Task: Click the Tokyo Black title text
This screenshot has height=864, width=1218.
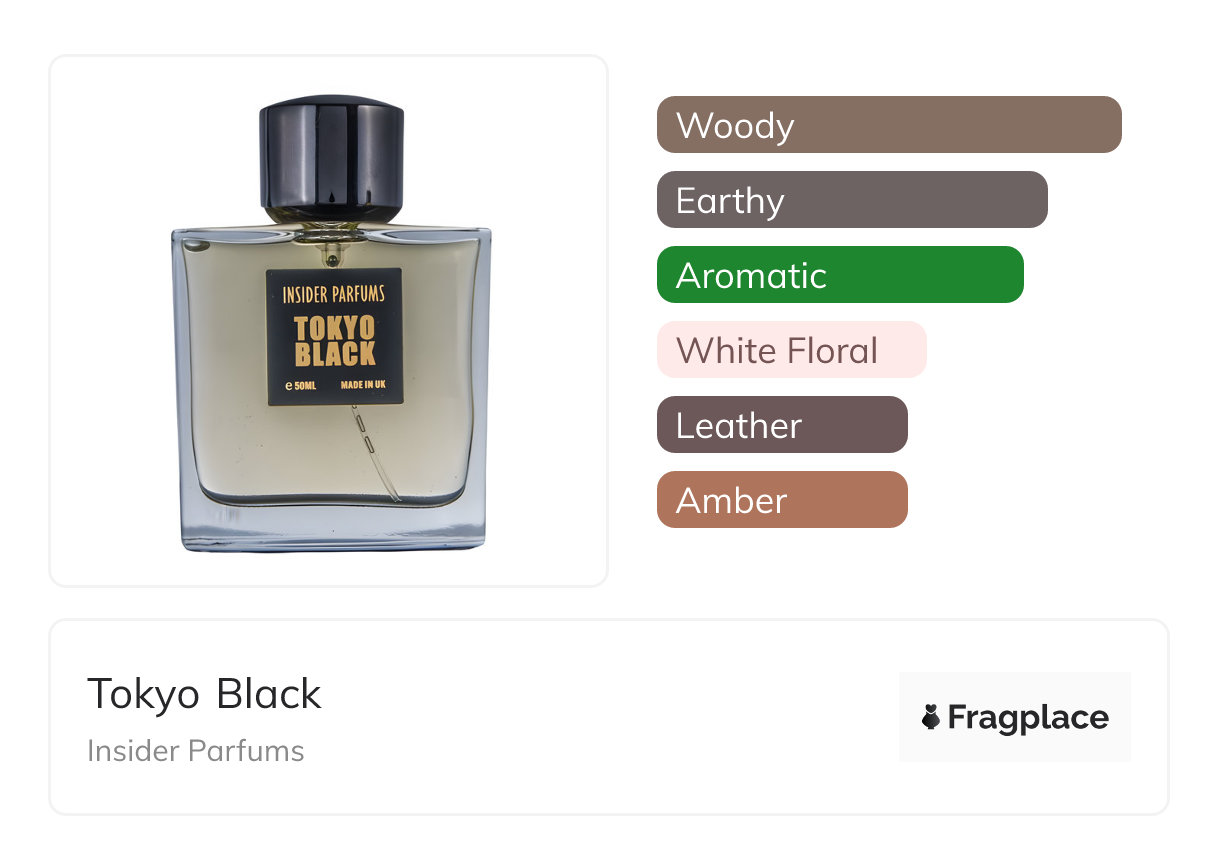Action: [x=204, y=694]
